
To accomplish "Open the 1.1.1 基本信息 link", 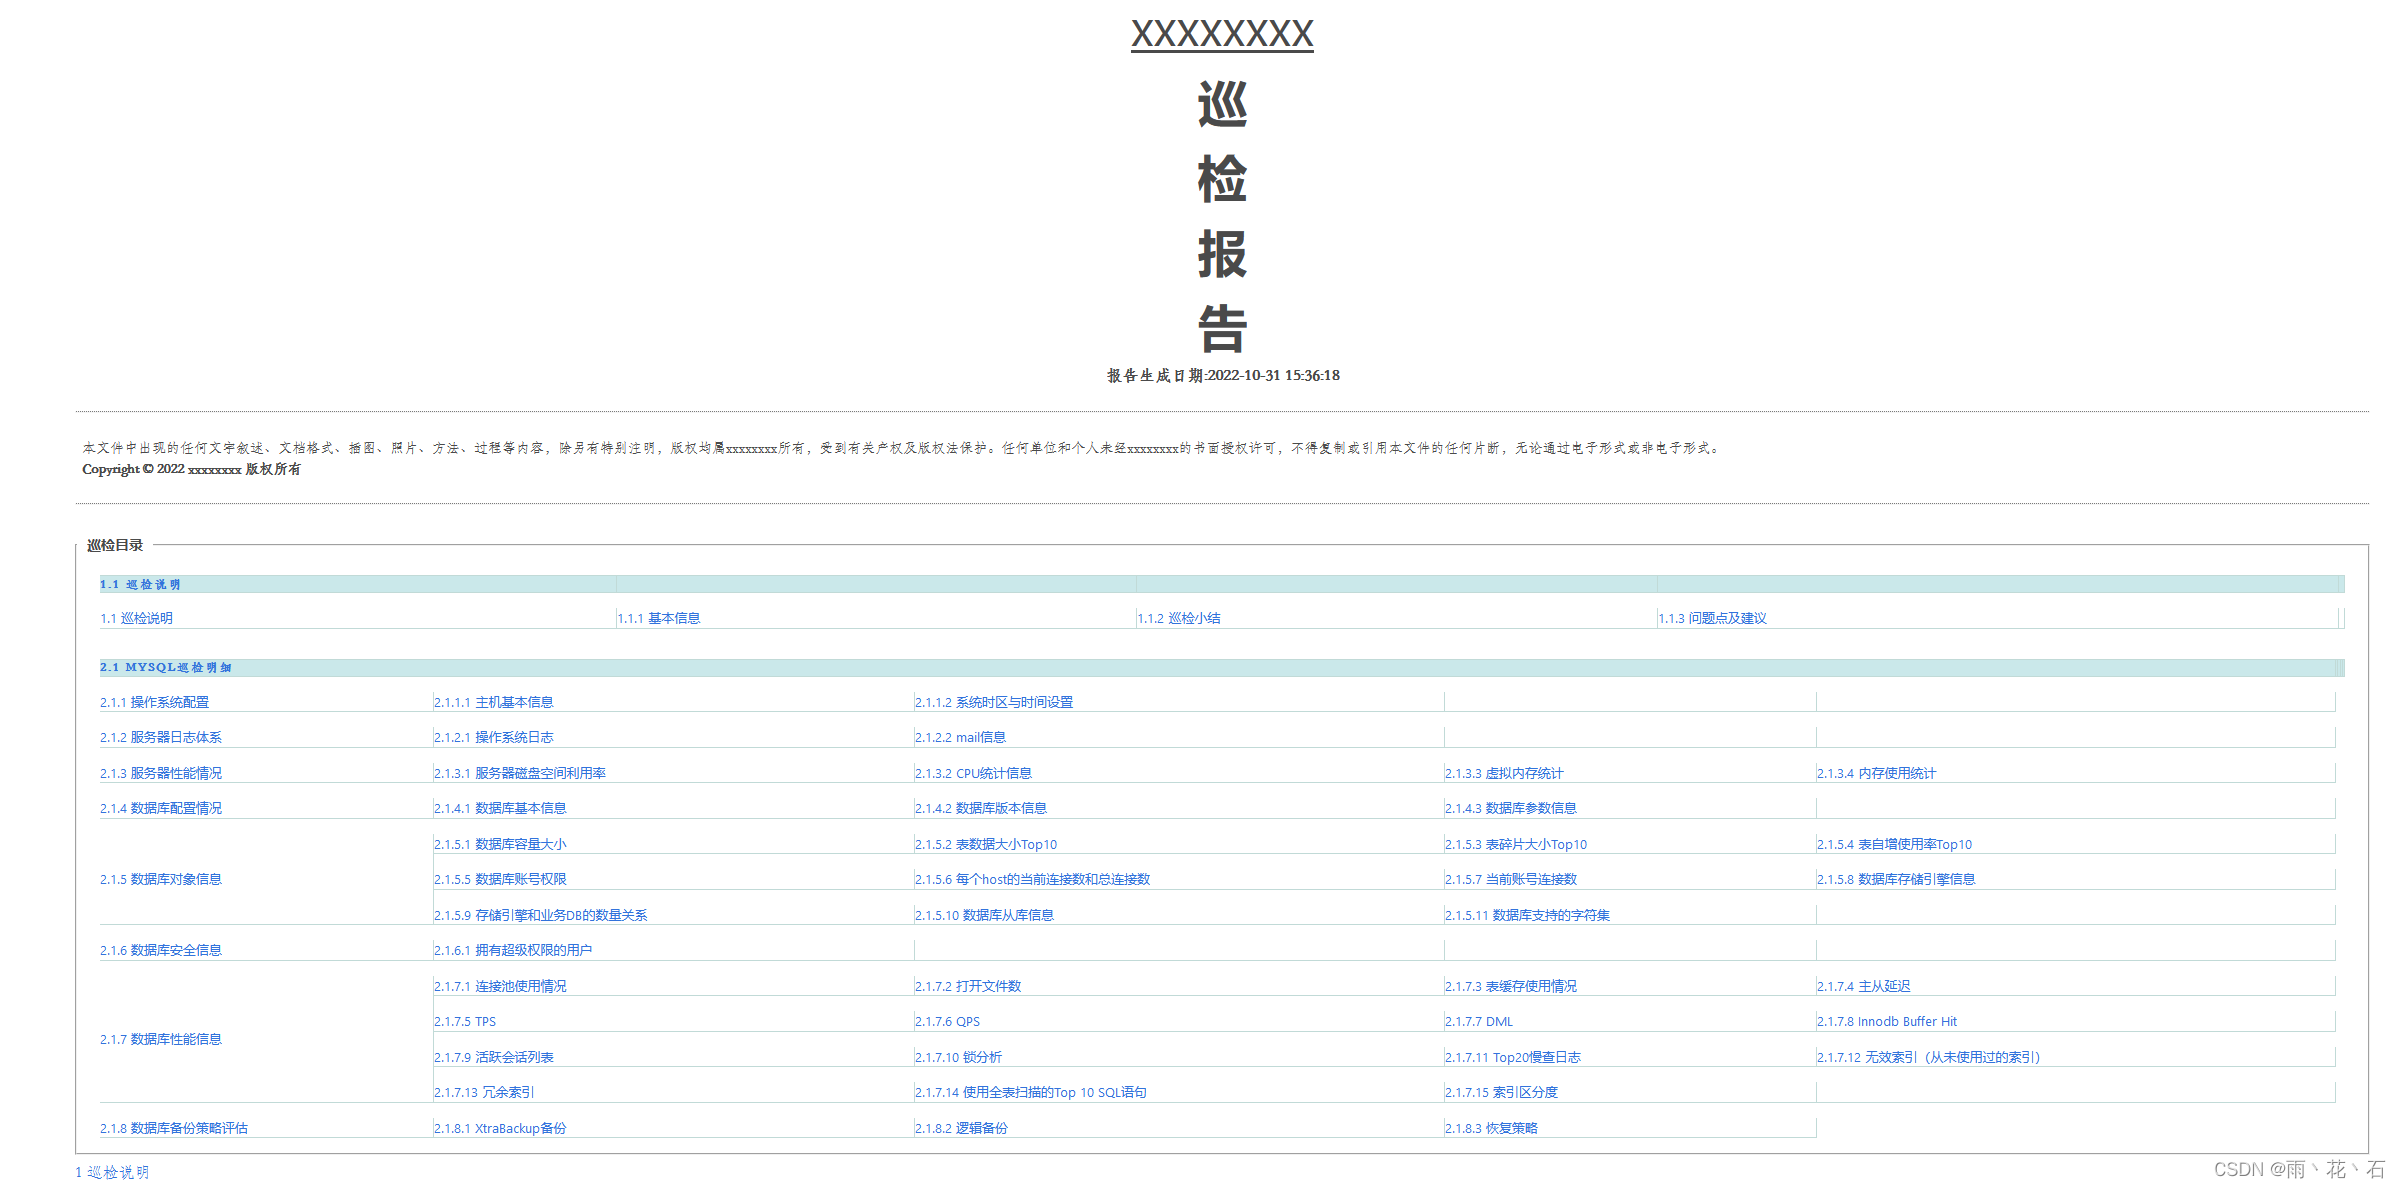I will point(659,619).
